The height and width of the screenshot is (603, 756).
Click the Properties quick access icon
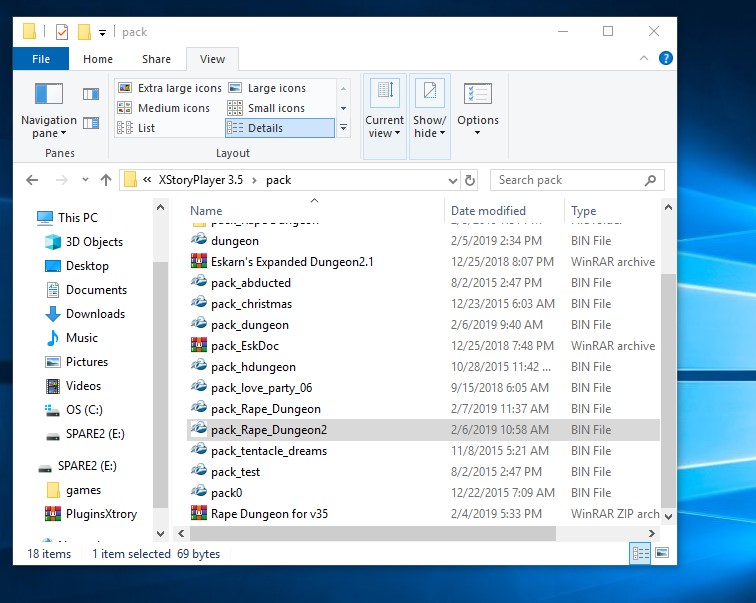click(x=62, y=32)
